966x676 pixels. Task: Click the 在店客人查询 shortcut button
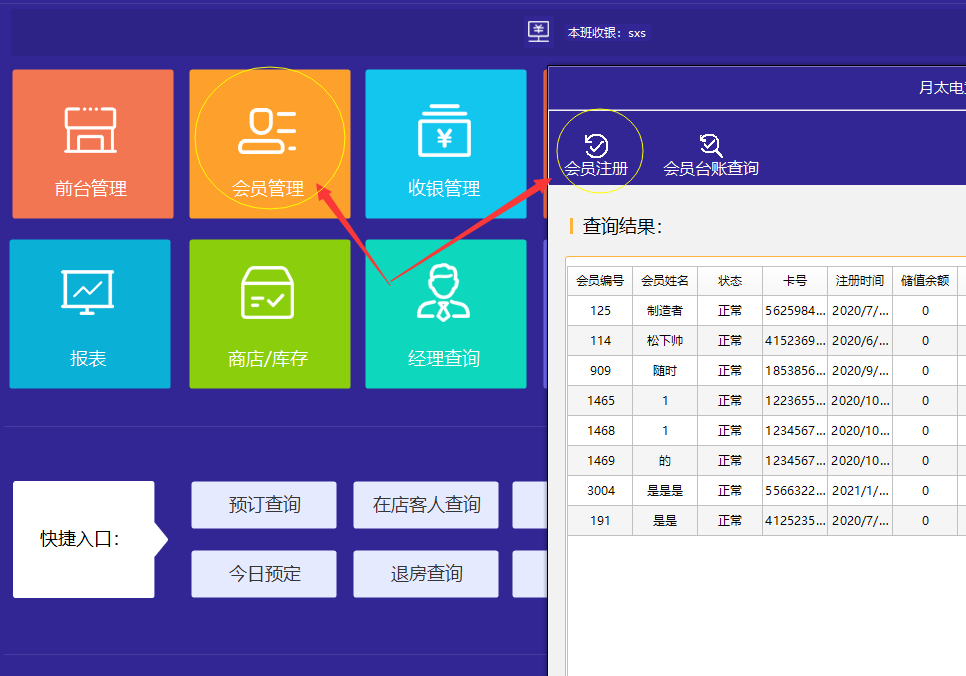[x=426, y=505]
